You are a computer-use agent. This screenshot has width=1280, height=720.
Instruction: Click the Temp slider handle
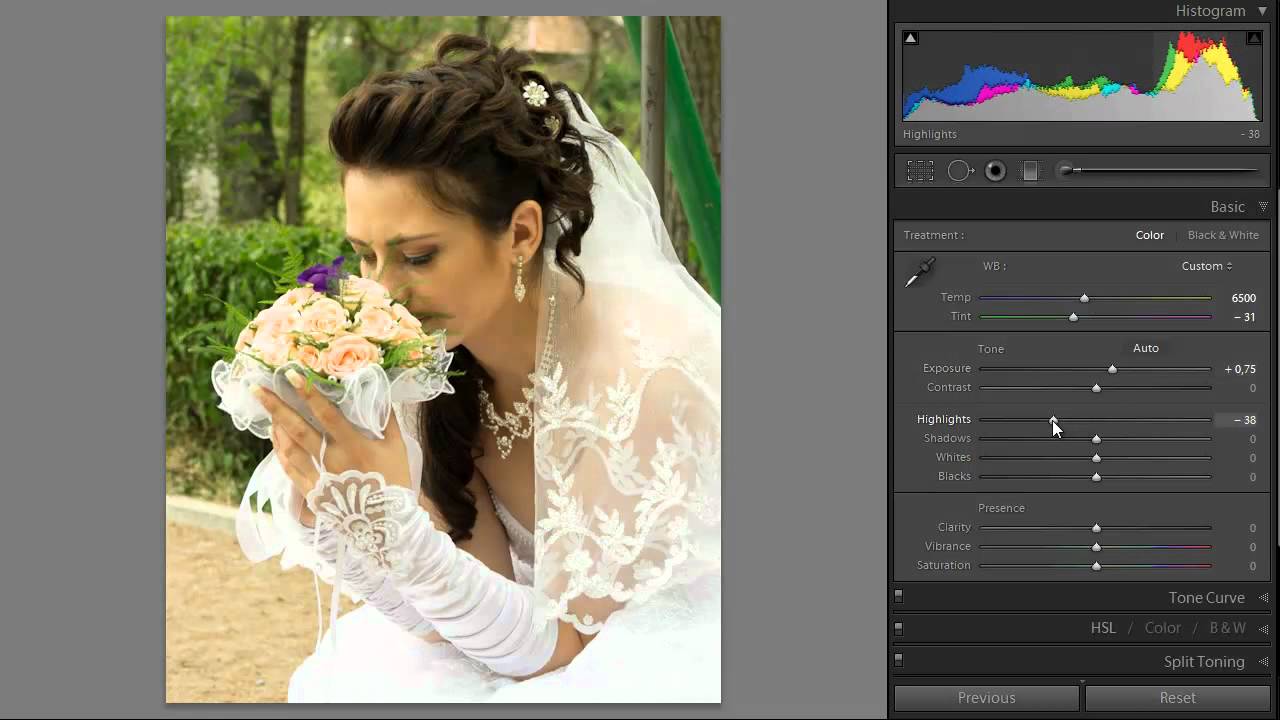(x=1084, y=298)
